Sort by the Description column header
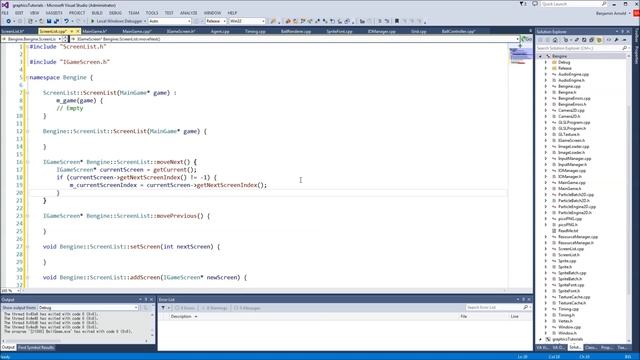Screen dimensions: 640x360 181,316
